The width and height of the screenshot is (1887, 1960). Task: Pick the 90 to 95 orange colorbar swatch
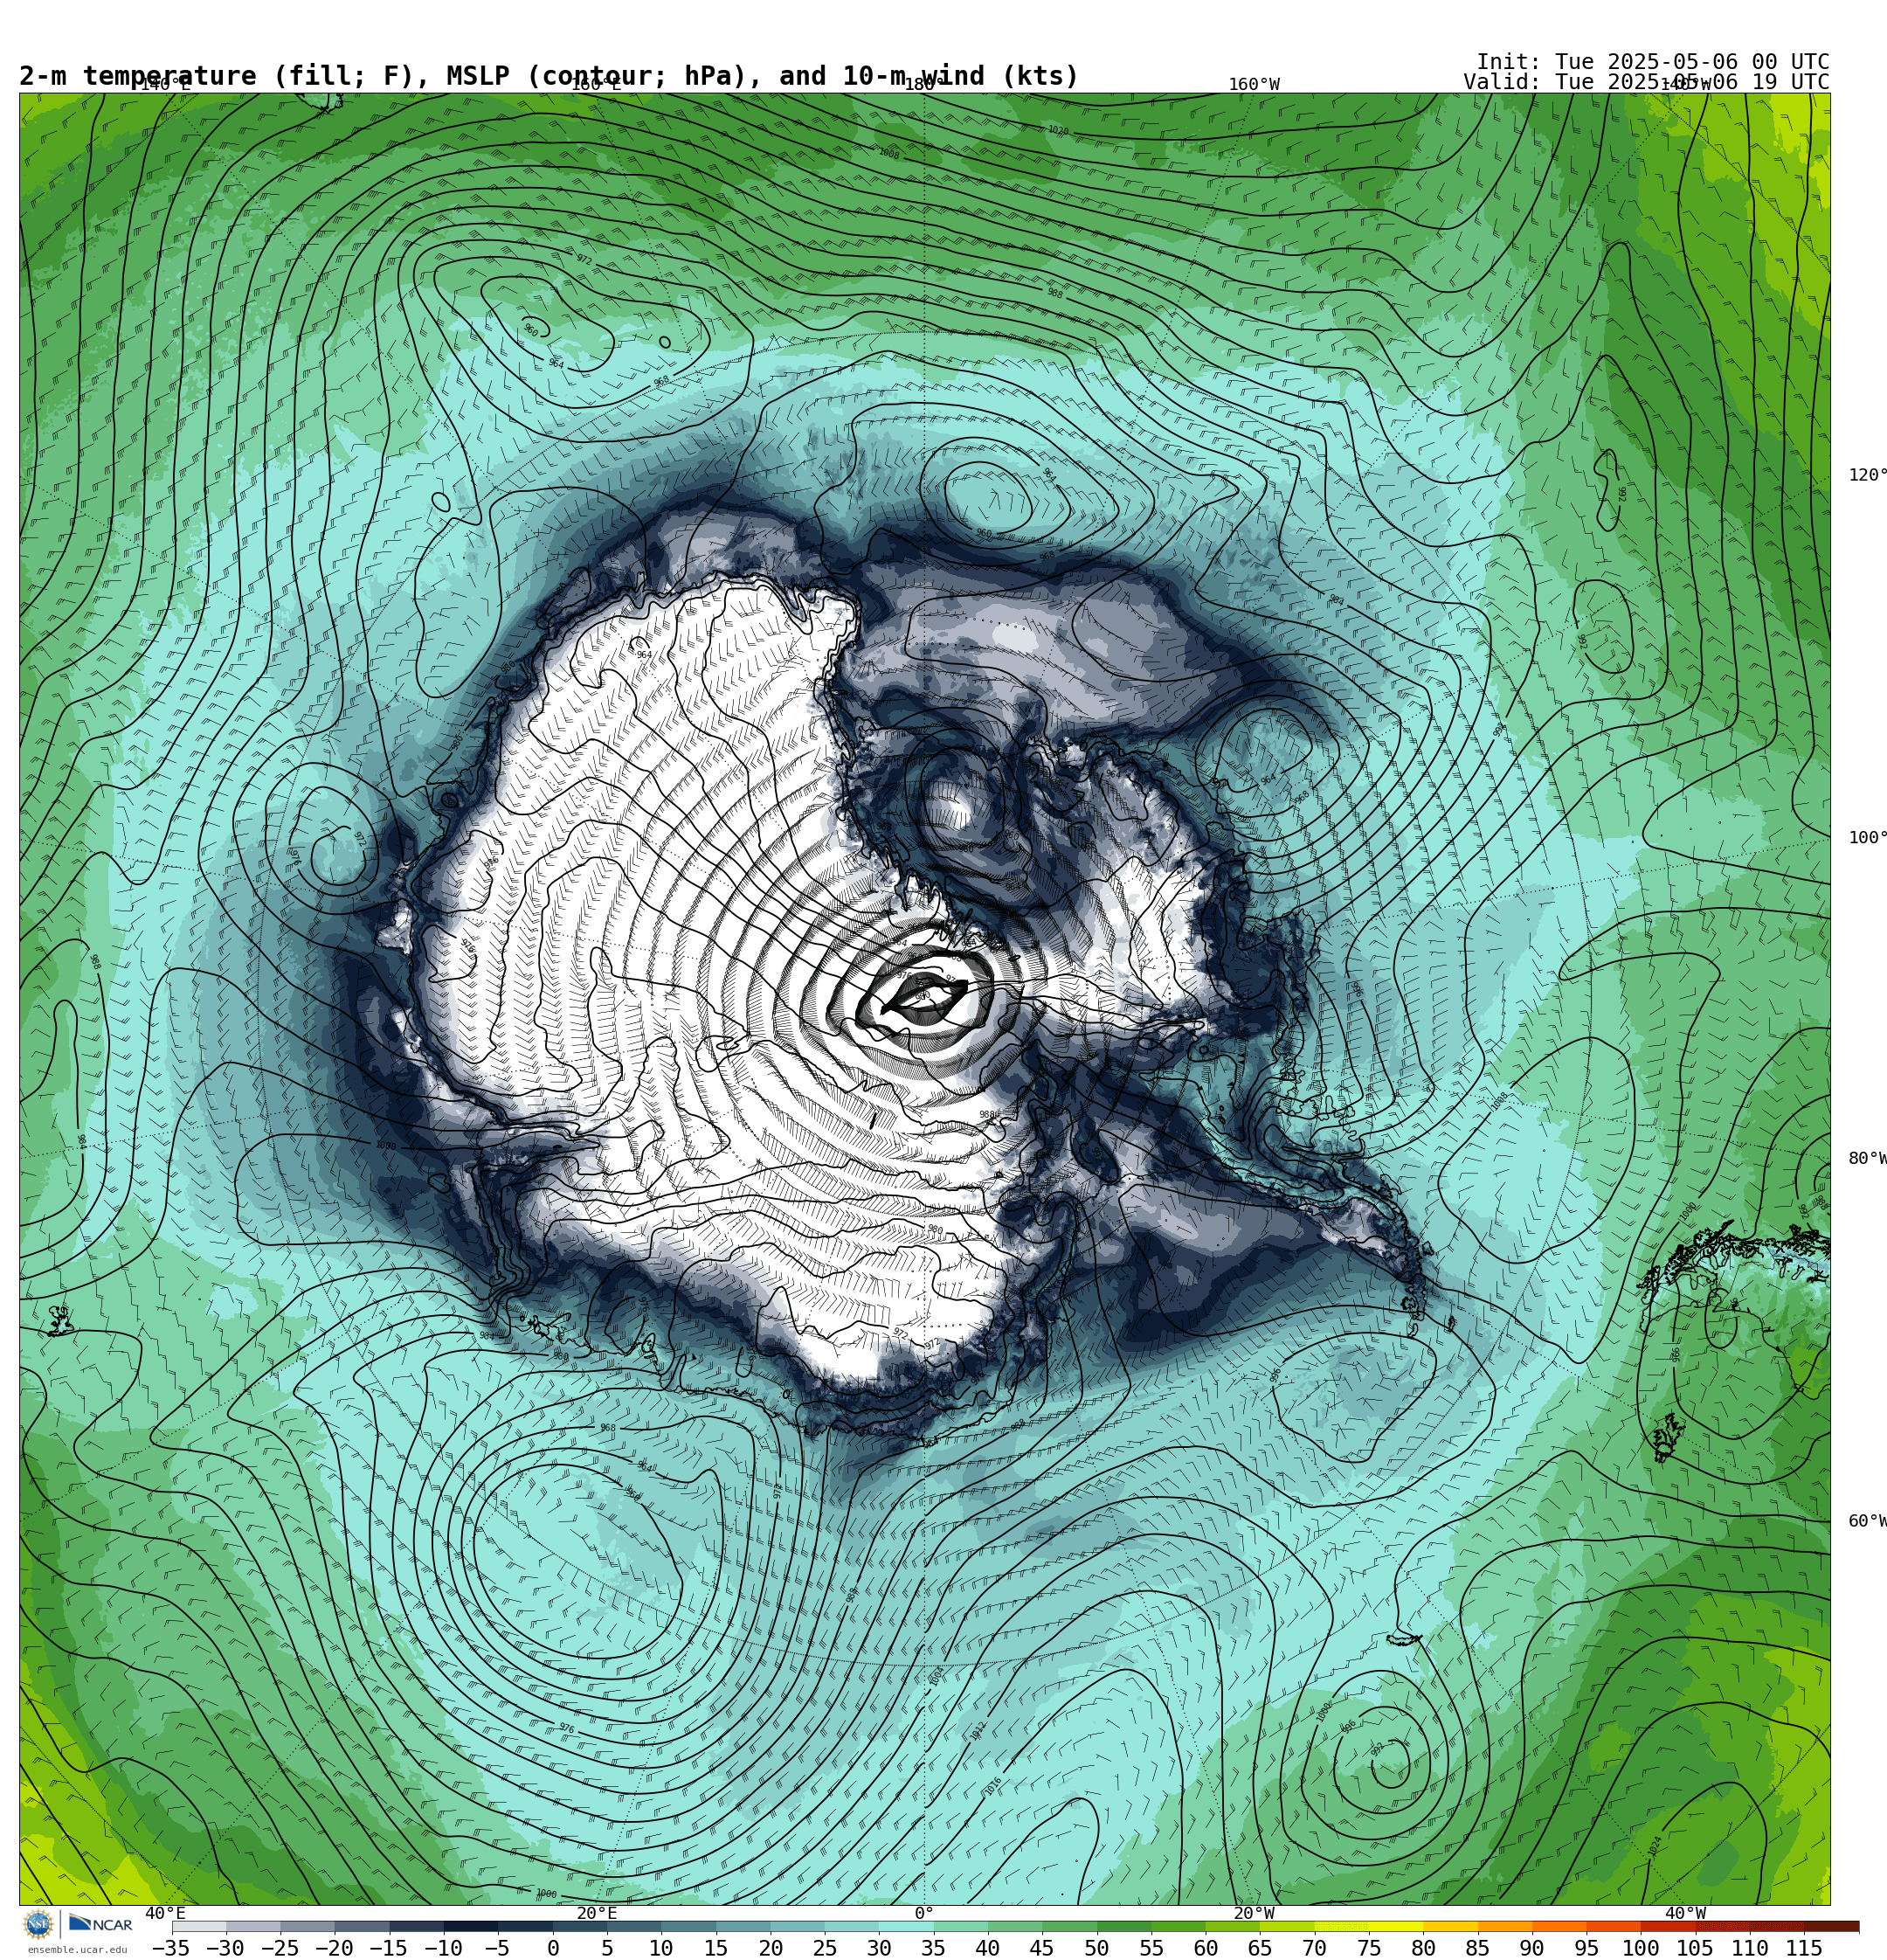click(1559, 1926)
